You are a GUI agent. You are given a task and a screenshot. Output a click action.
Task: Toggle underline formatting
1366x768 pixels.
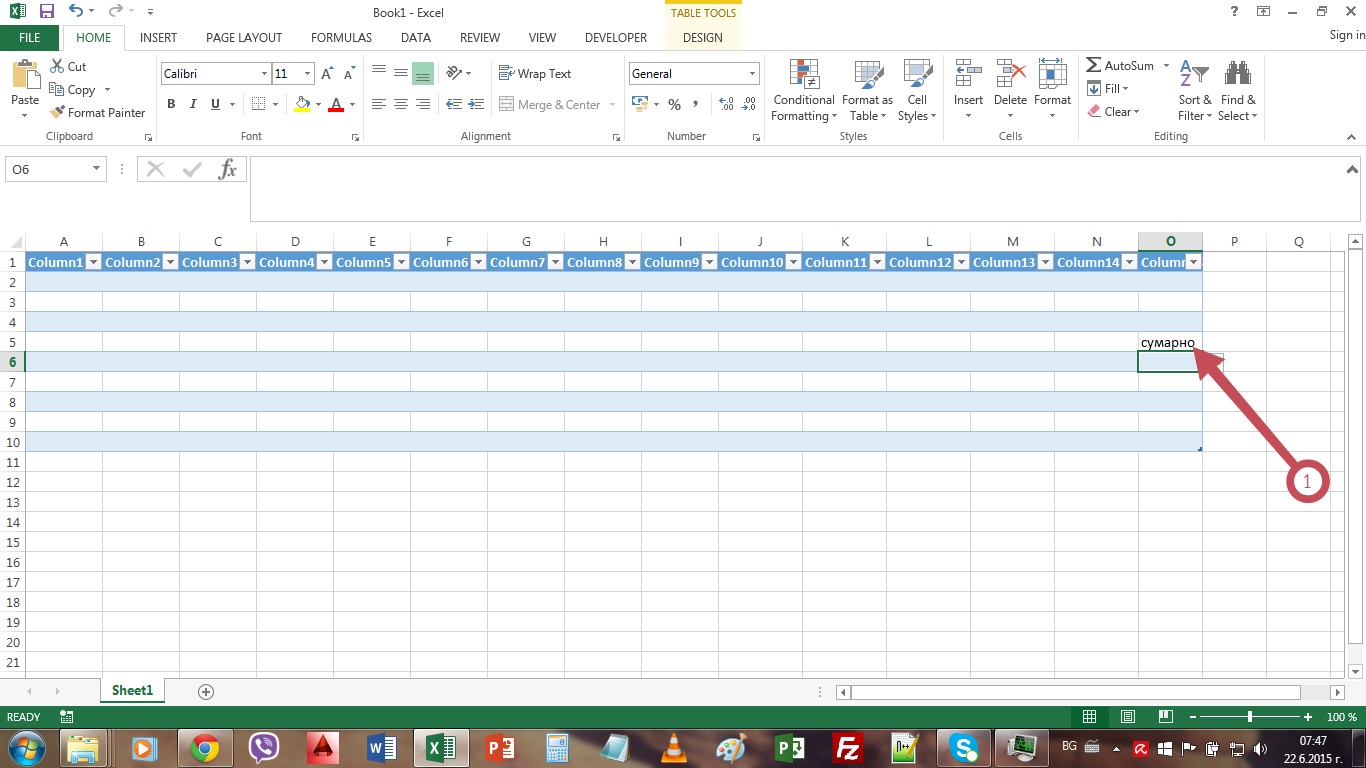(x=215, y=104)
